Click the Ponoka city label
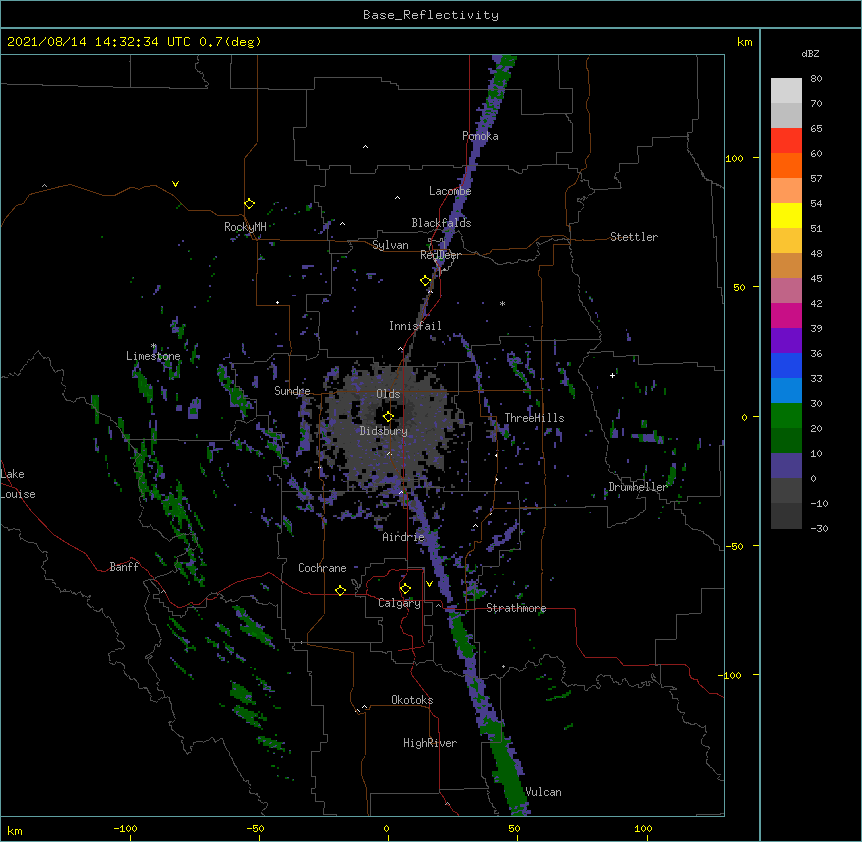 [x=480, y=136]
